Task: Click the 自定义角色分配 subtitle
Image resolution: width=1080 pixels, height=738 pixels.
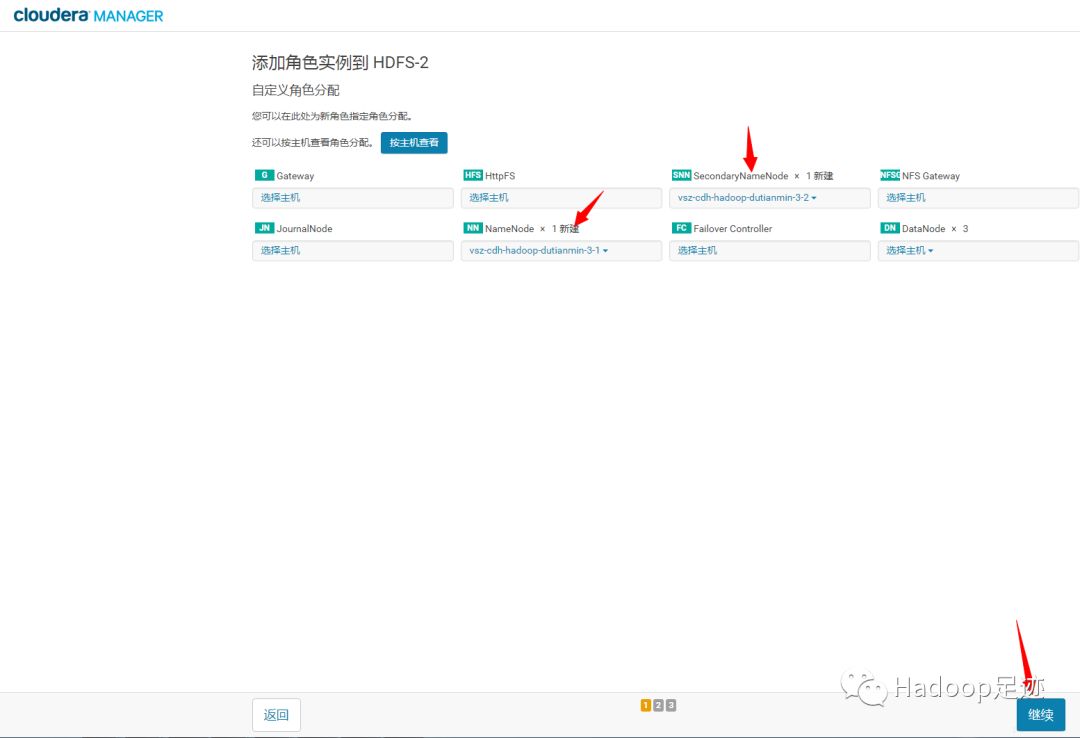Action: [x=295, y=90]
